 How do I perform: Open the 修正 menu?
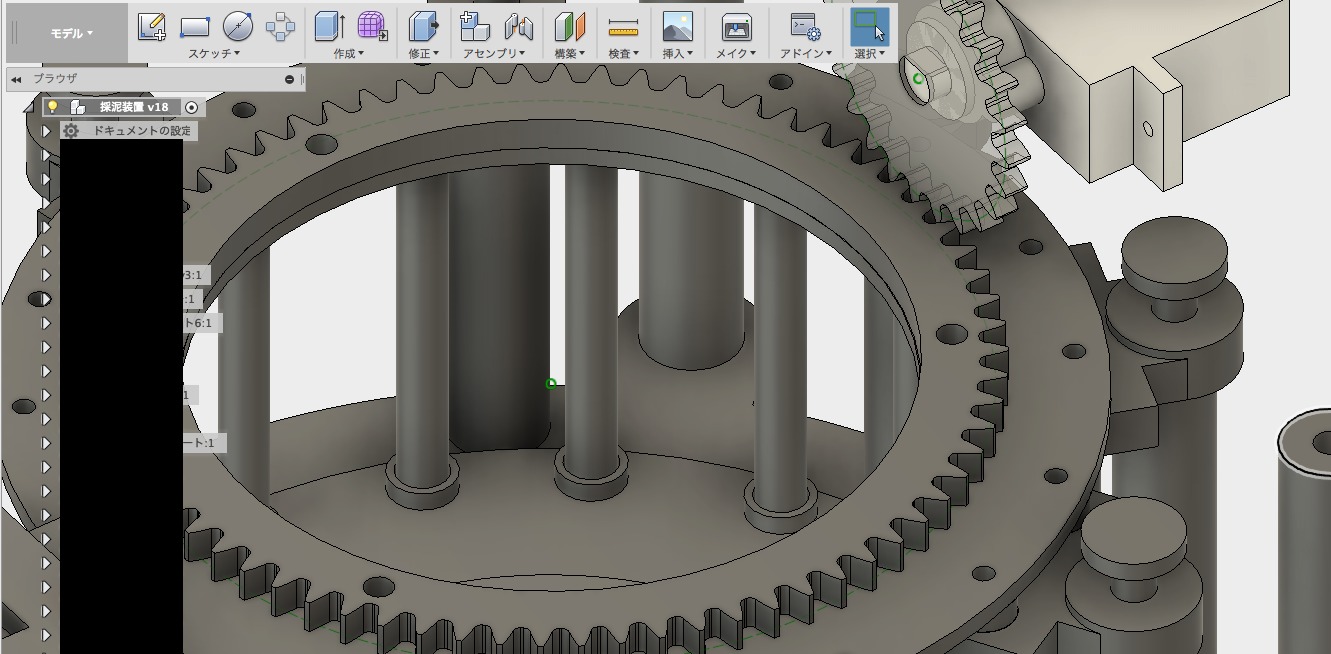click(x=423, y=54)
